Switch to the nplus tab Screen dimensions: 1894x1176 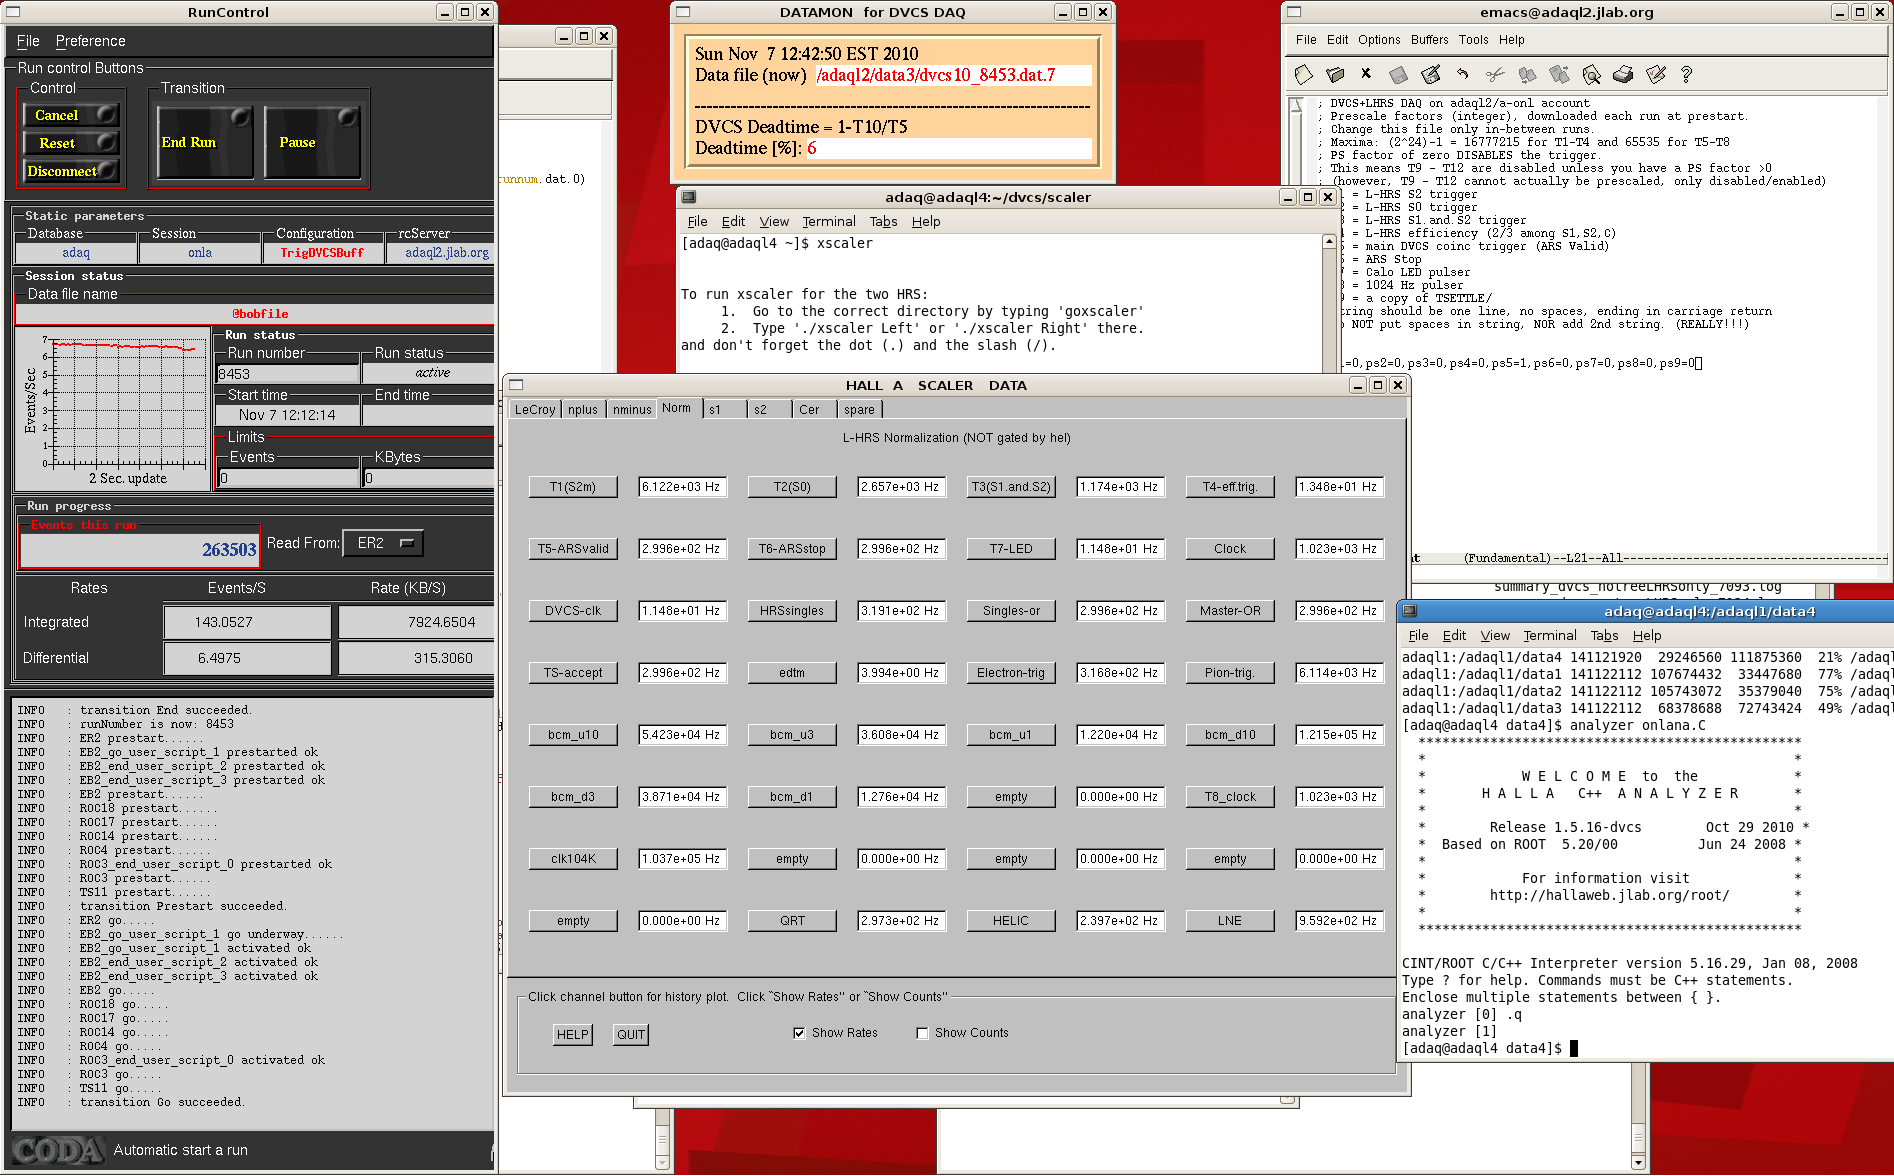pos(583,409)
